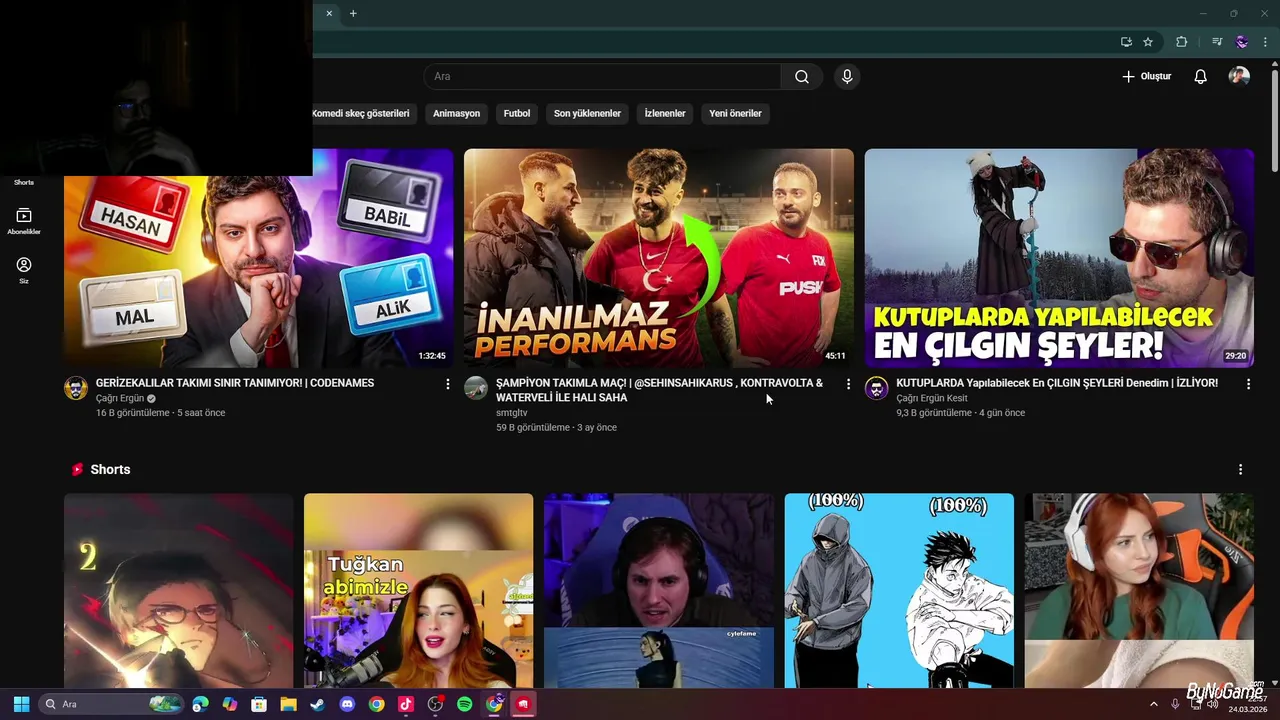Close the current browser tab

coord(329,13)
